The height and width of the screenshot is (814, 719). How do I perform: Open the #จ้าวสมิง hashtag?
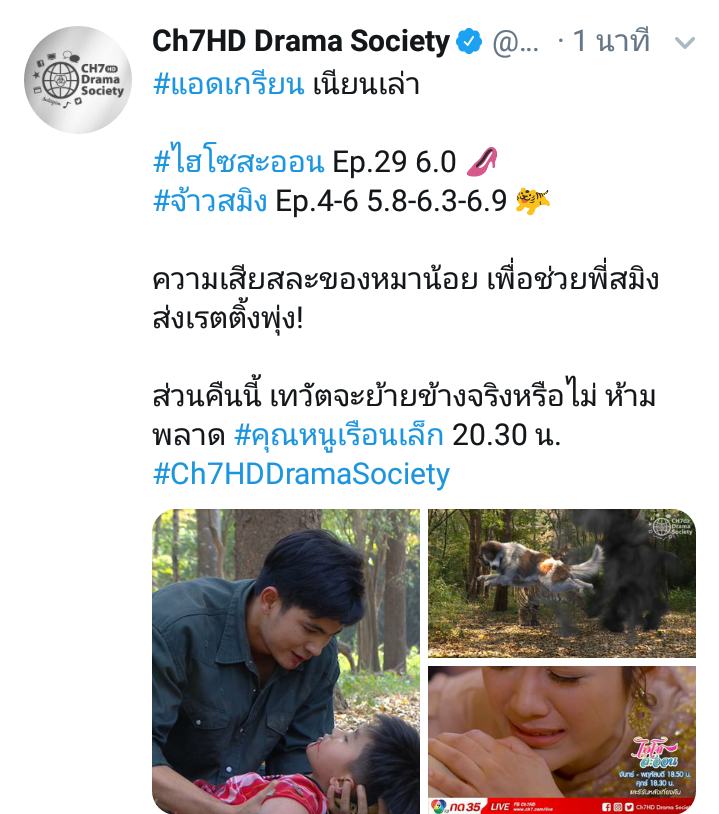(x=210, y=200)
